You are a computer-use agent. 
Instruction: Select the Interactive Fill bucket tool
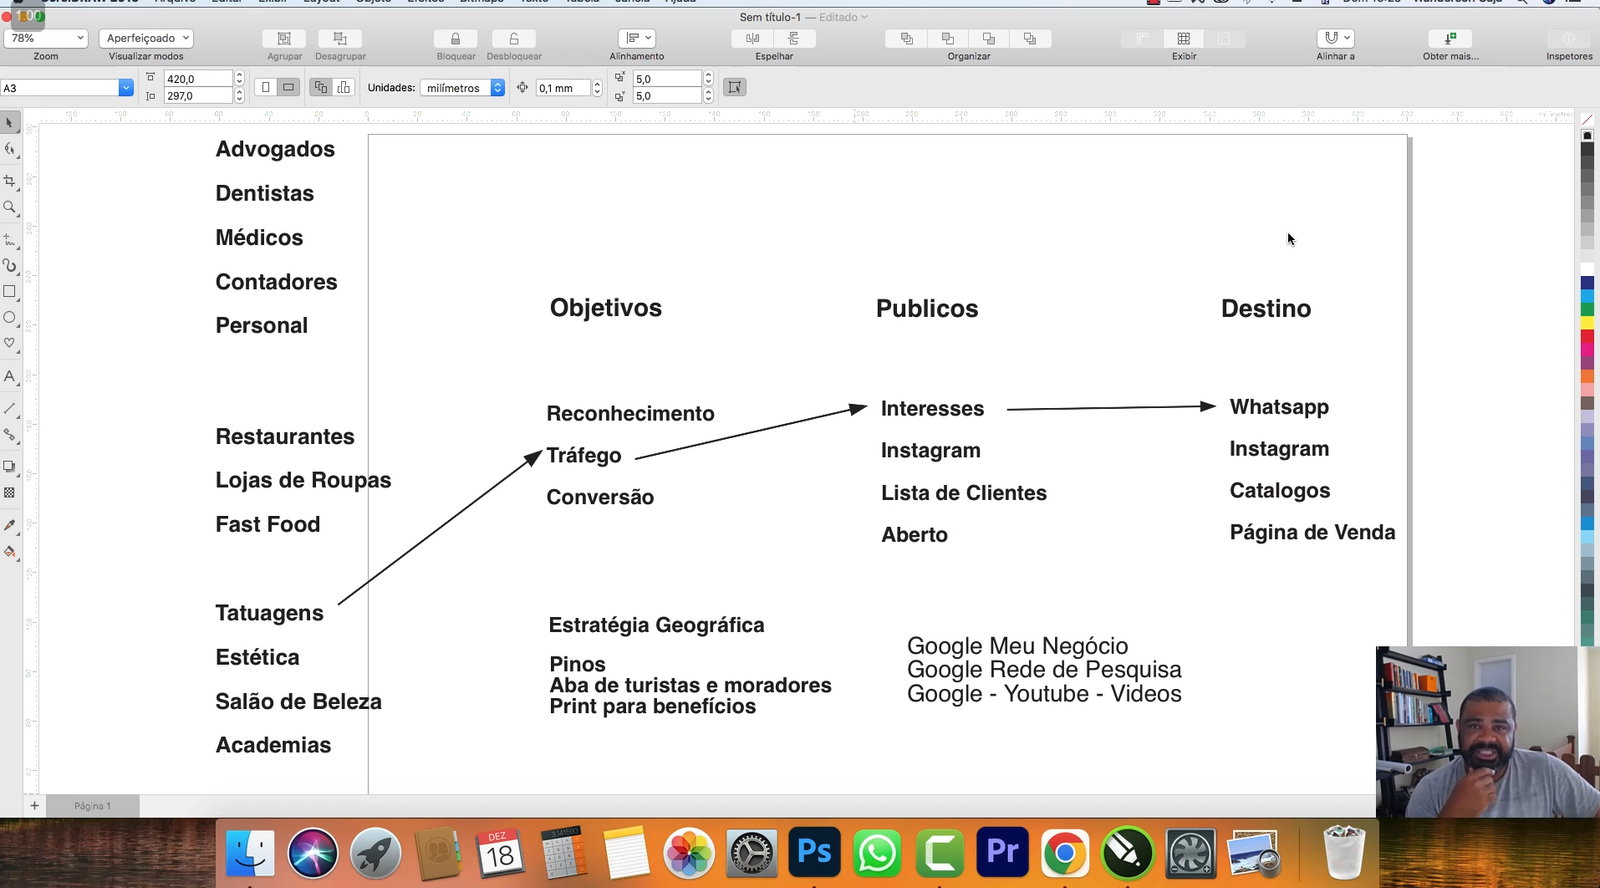coord(10,552)
